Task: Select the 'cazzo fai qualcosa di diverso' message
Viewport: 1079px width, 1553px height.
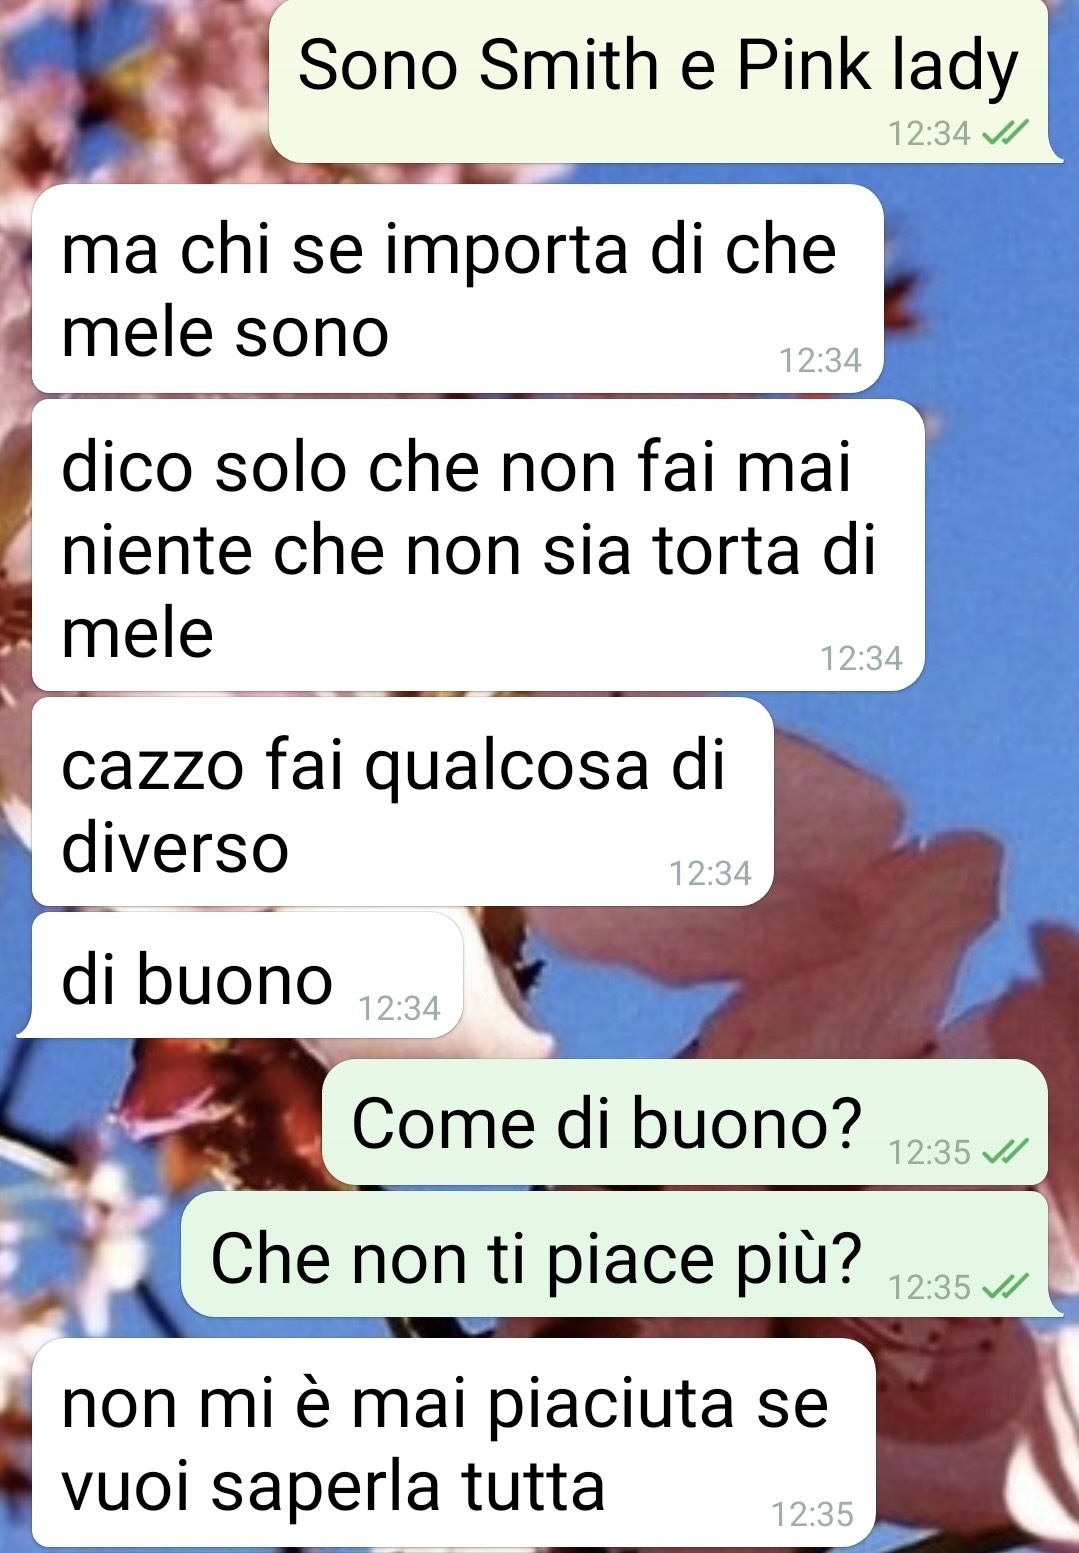Action: 403,802
